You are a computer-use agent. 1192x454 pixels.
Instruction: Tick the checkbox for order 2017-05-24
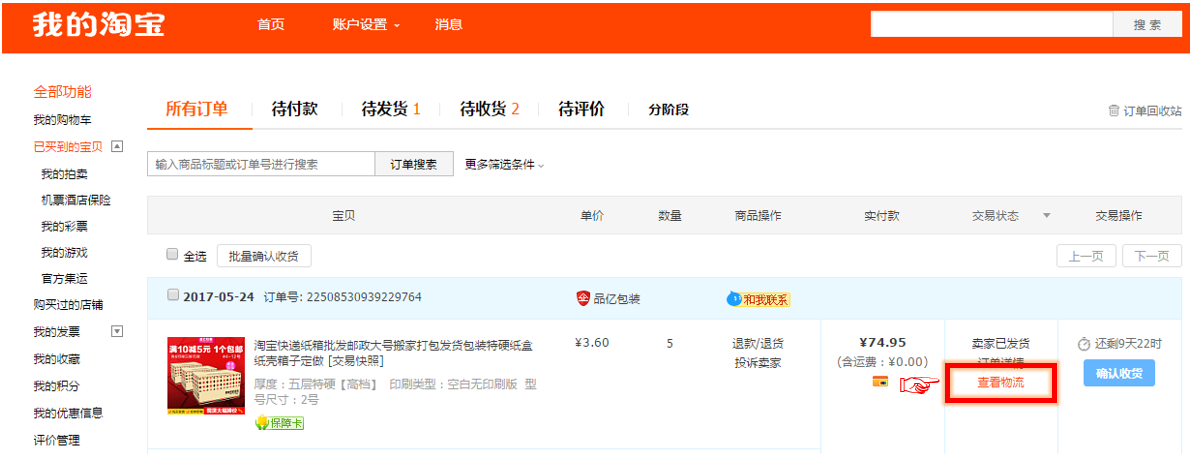[173, 295]
